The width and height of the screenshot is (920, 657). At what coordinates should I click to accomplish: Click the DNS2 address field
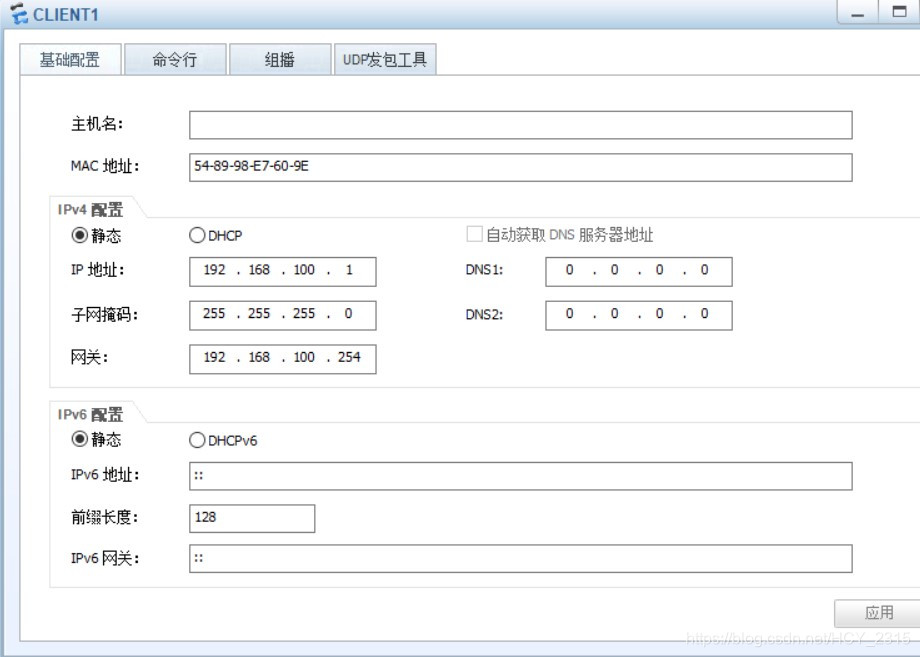pos(638,315)
